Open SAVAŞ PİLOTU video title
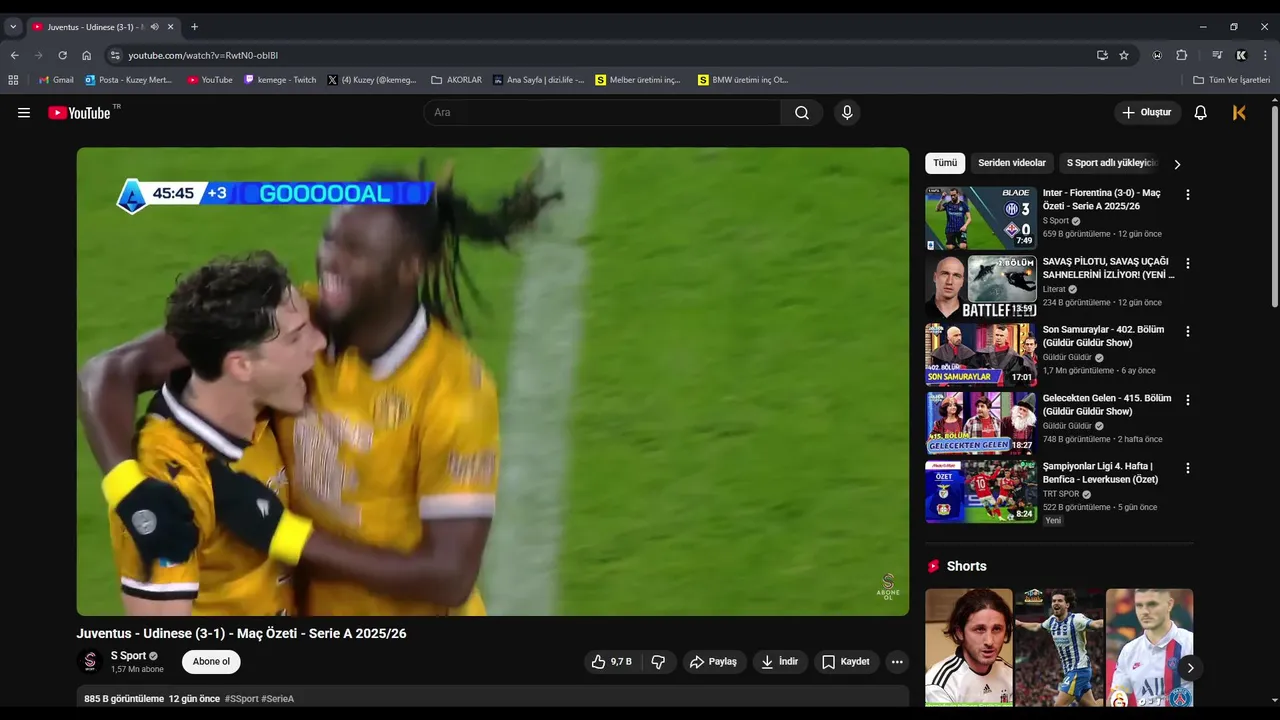This screenshot has height=720, width=1280. tap(1108, 268)
